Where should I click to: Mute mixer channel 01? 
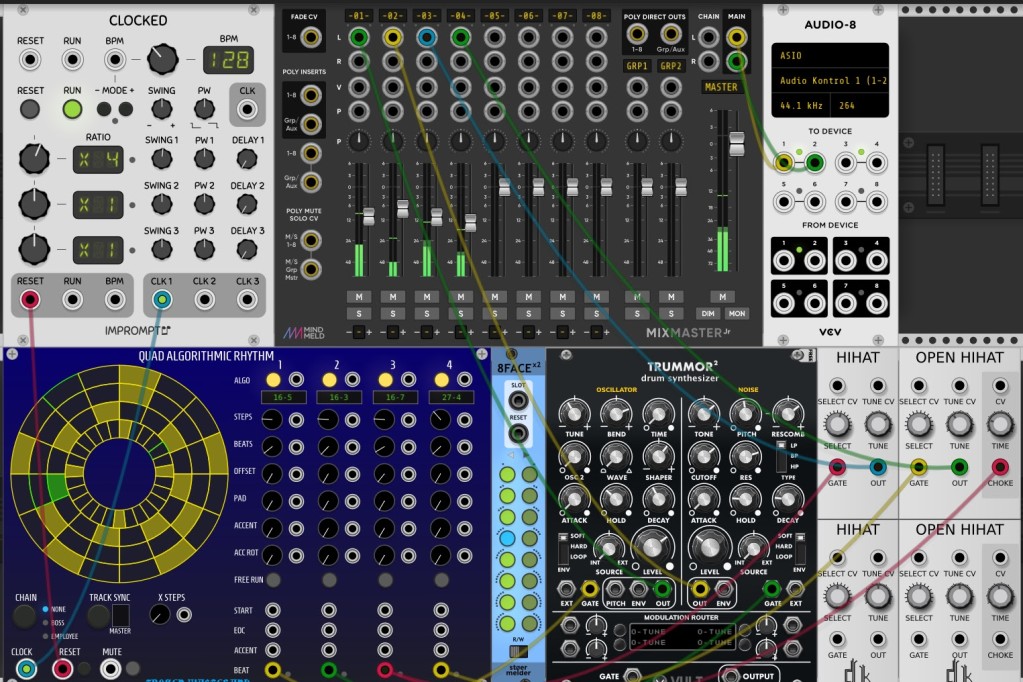pos(359,297)
